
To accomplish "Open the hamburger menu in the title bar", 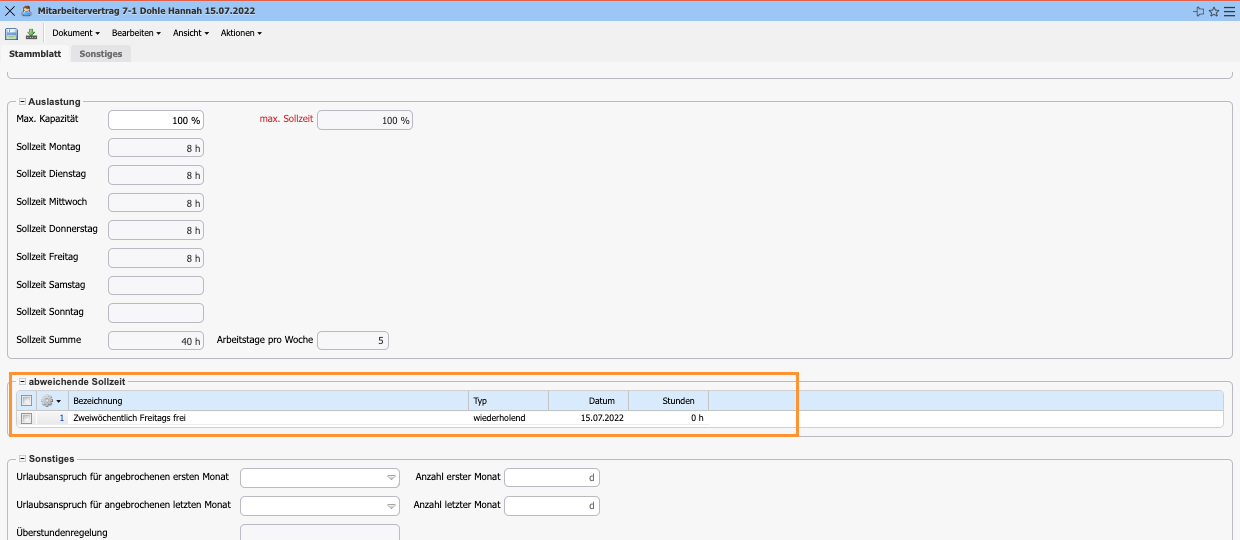I will (x=1229, y=11).
